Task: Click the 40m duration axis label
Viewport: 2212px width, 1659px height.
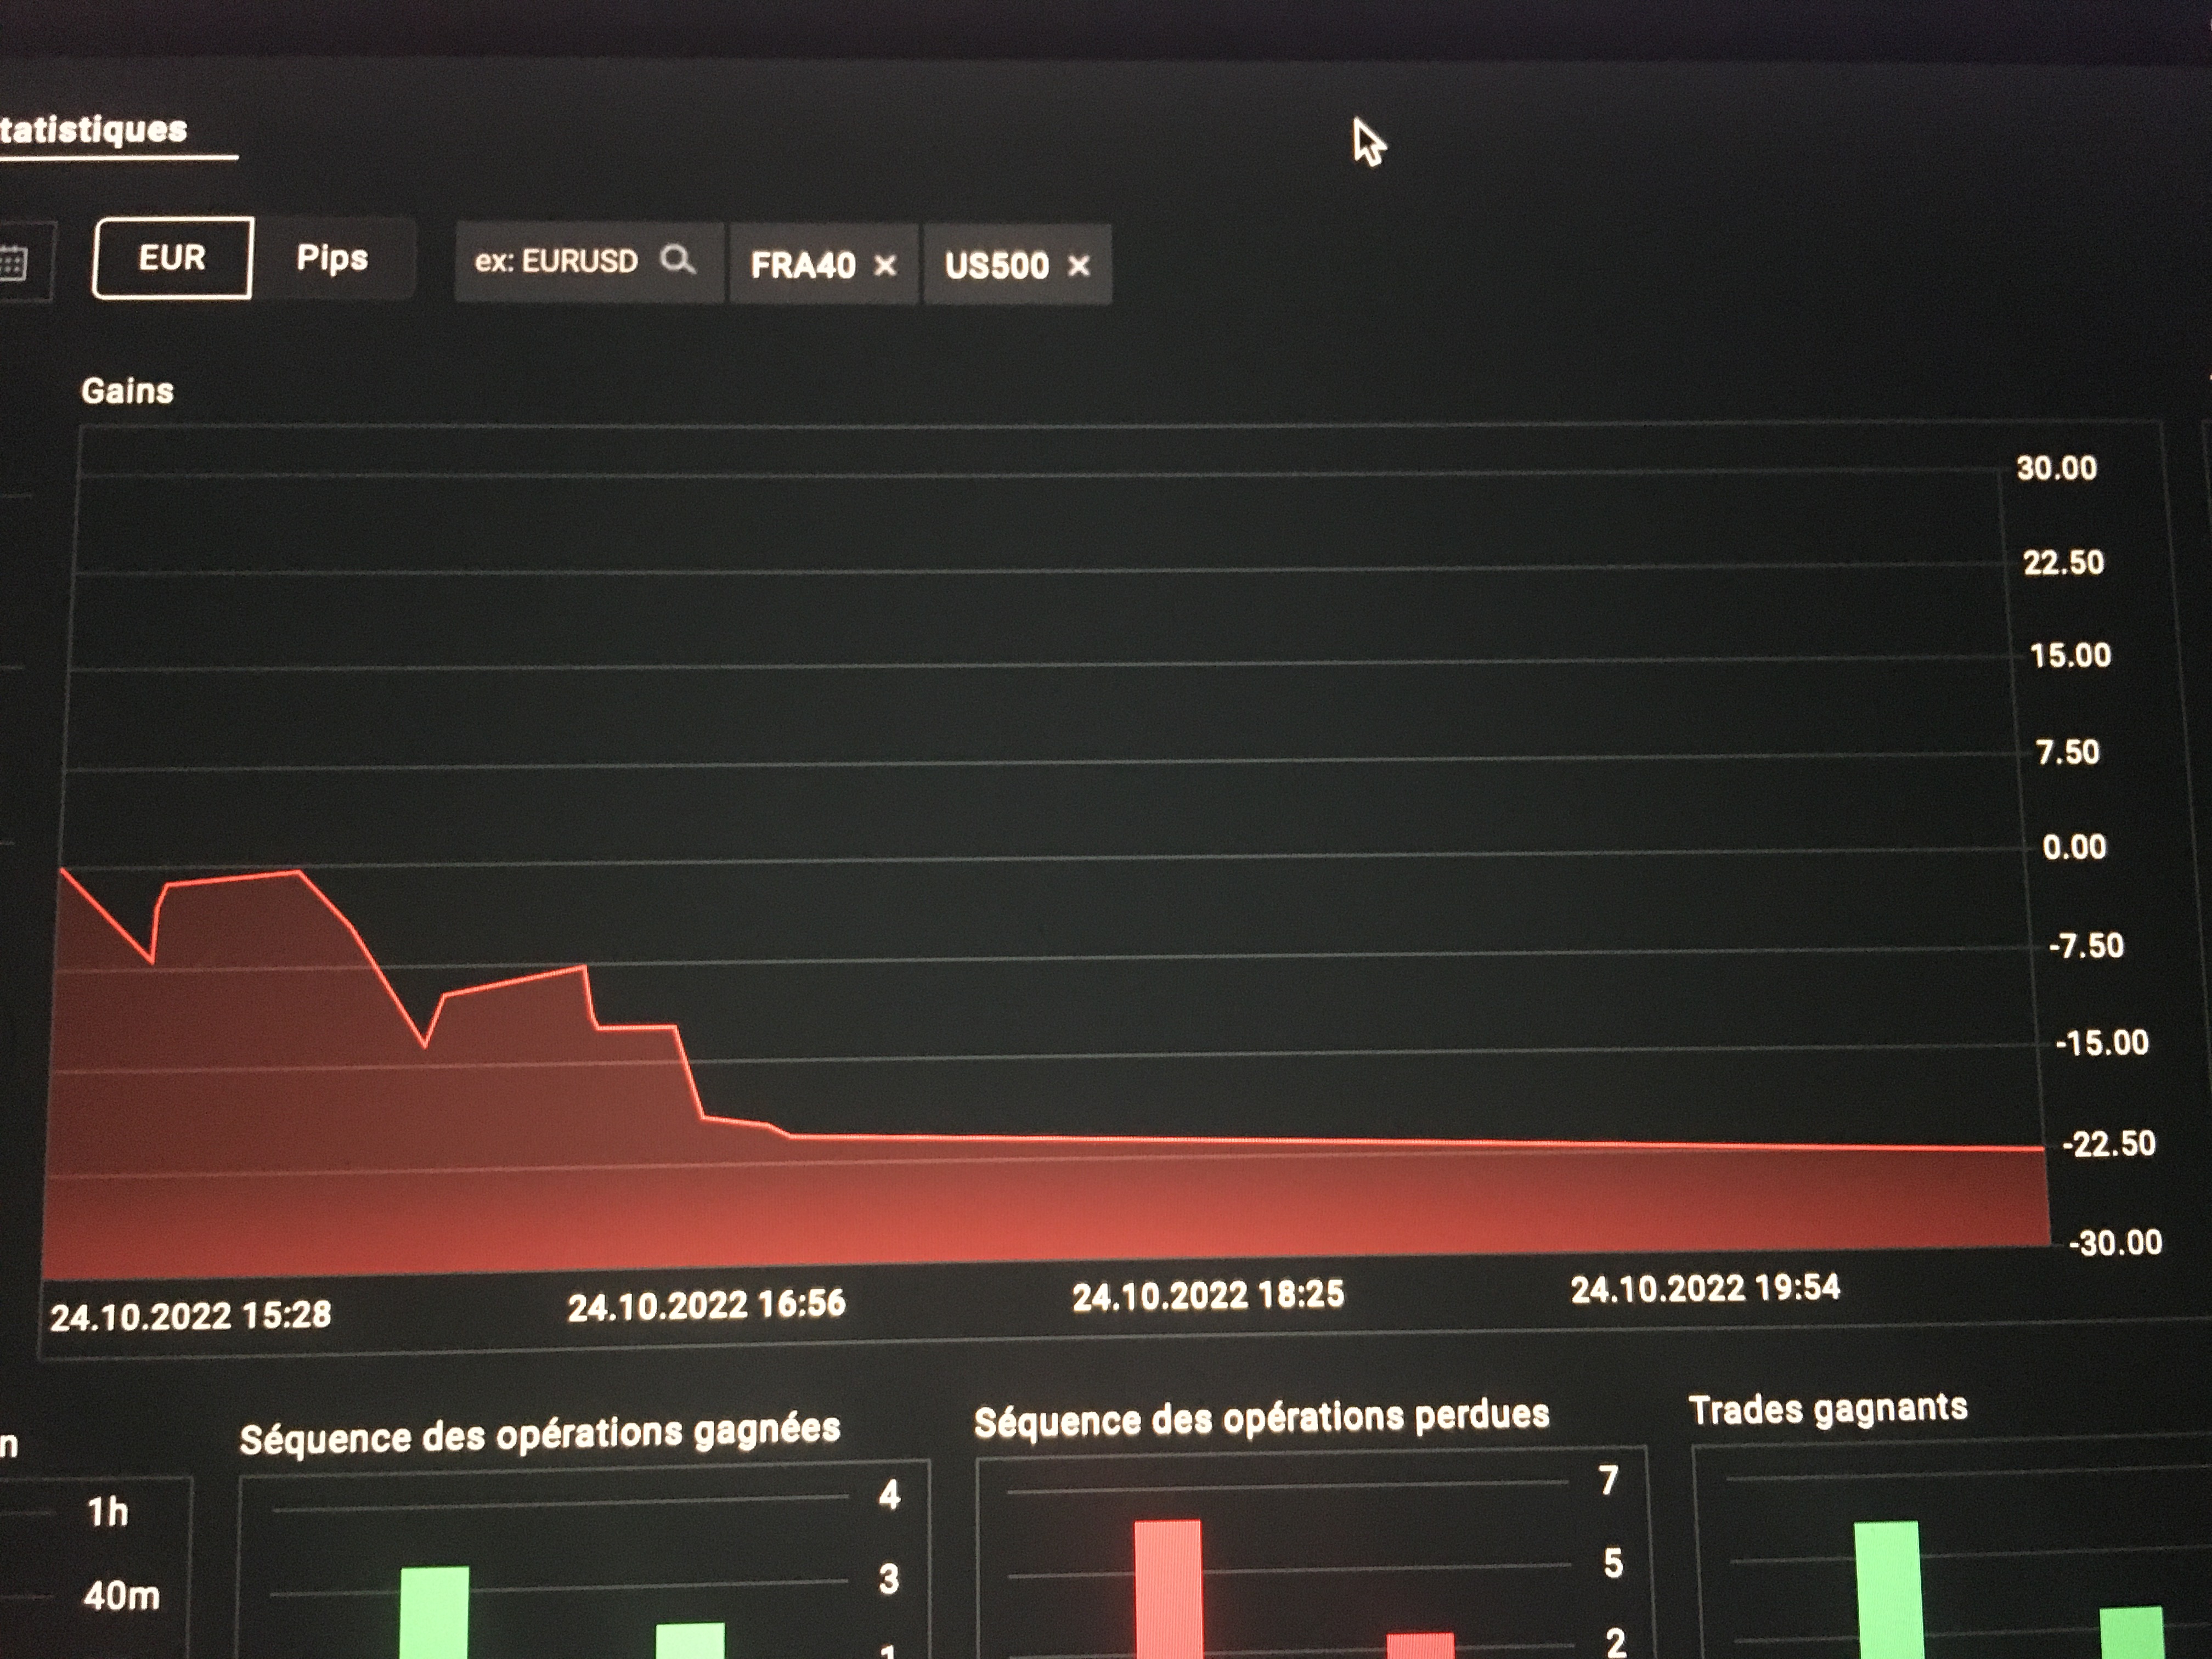Action: (x=121, y=1596)
